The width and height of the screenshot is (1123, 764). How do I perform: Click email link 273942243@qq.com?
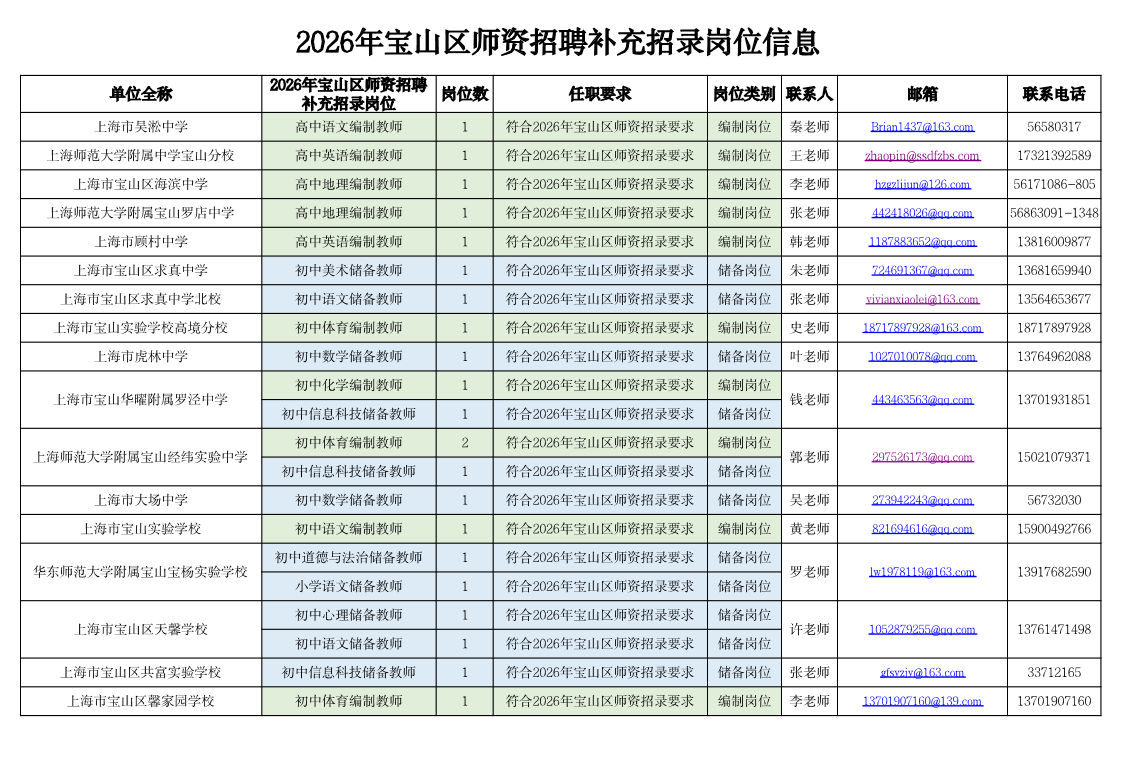click(922, 500)
